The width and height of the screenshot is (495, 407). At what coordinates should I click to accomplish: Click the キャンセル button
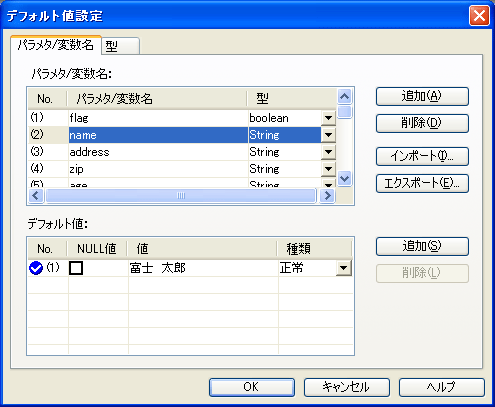[x=347, y=387]
